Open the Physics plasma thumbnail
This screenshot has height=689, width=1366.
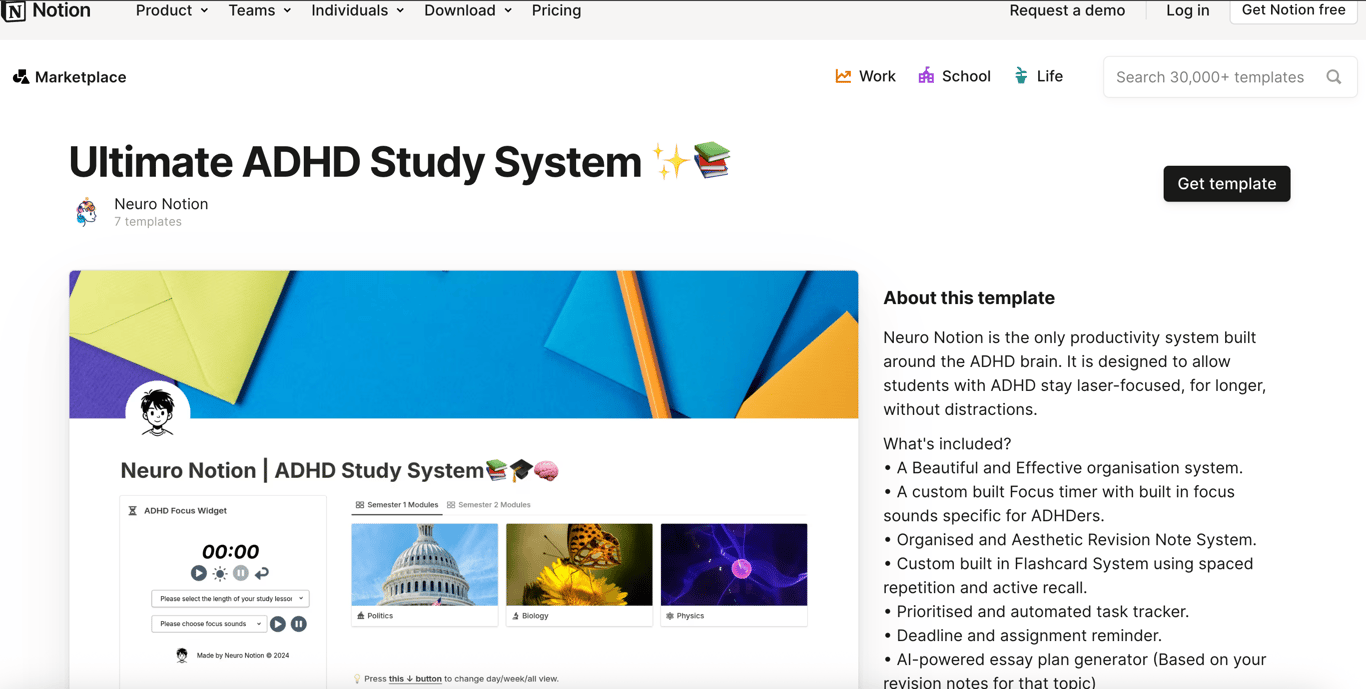[x=734, y=564]
